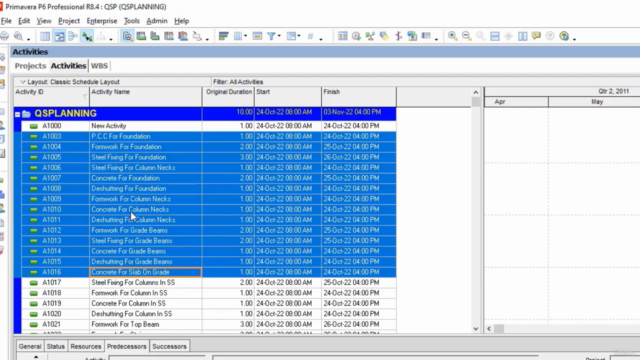Open the Columns icon dropdown arrow
The height and width of the screenshot is (360, 640).
point(245,36)
